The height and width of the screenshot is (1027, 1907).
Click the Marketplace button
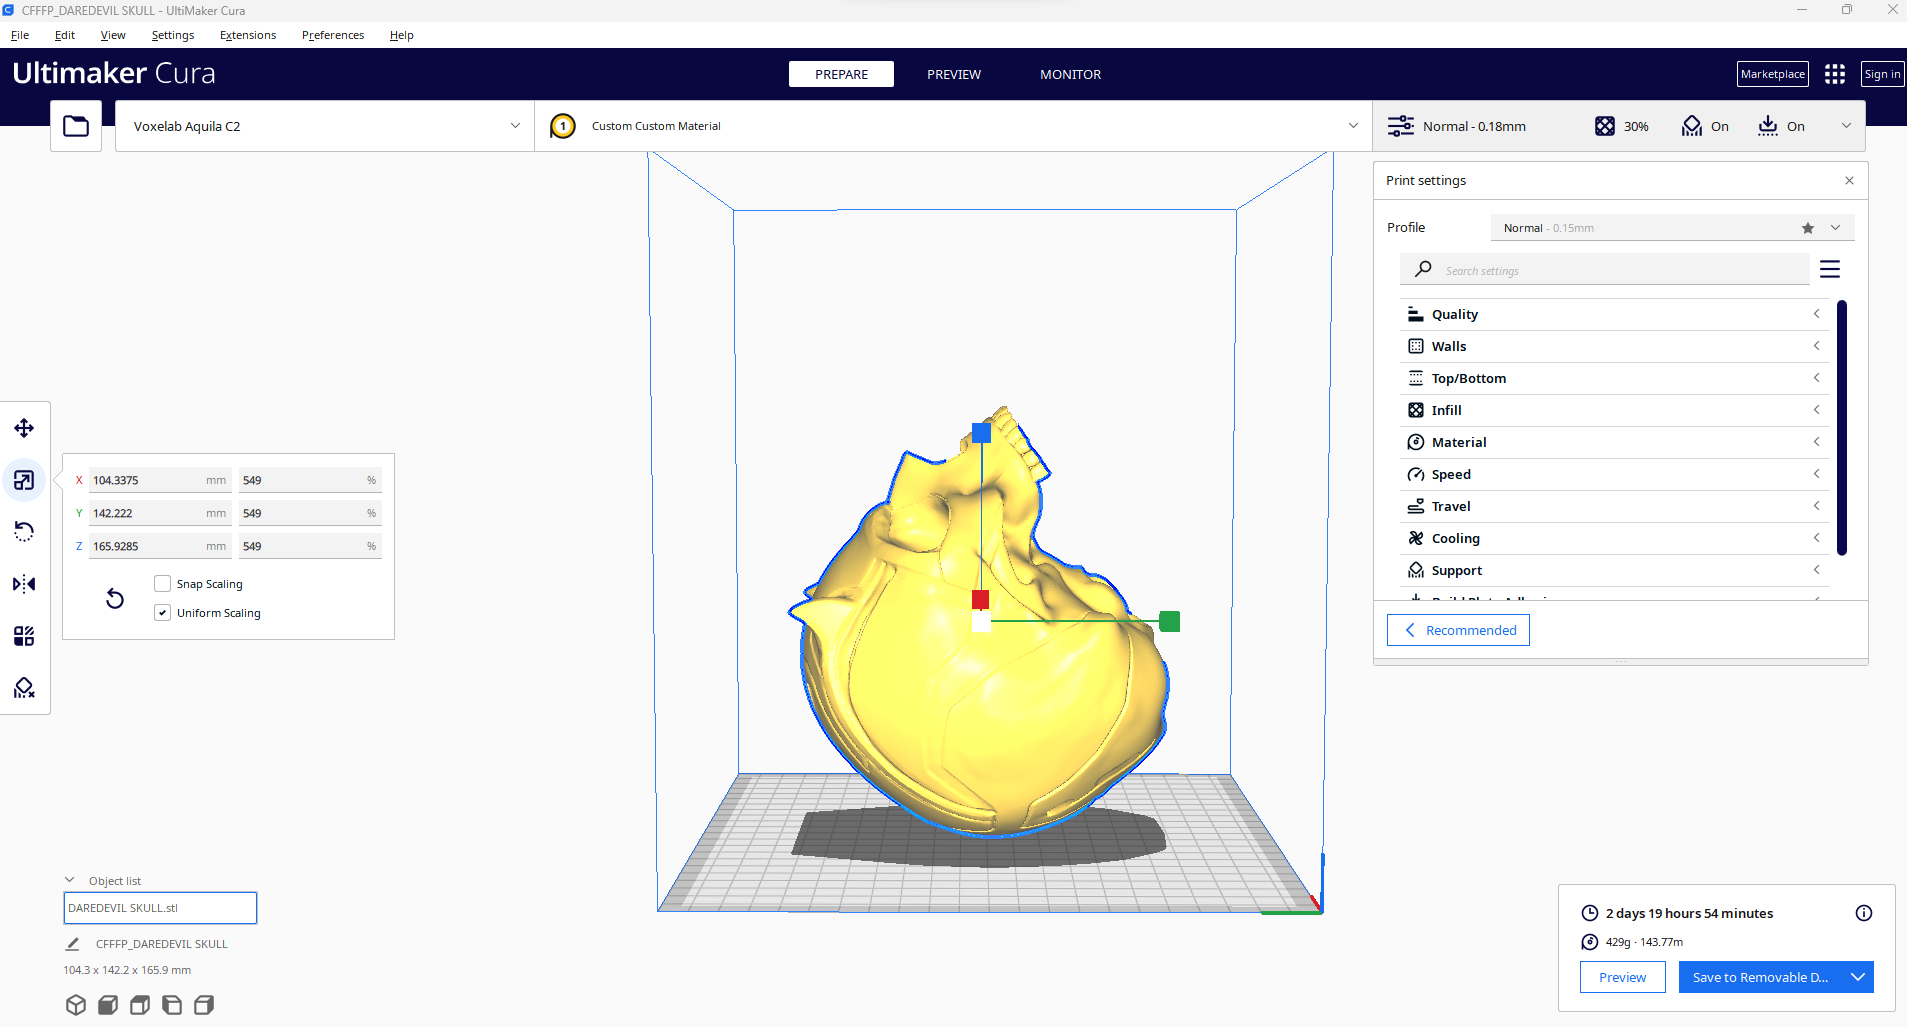click(1772, 73)
